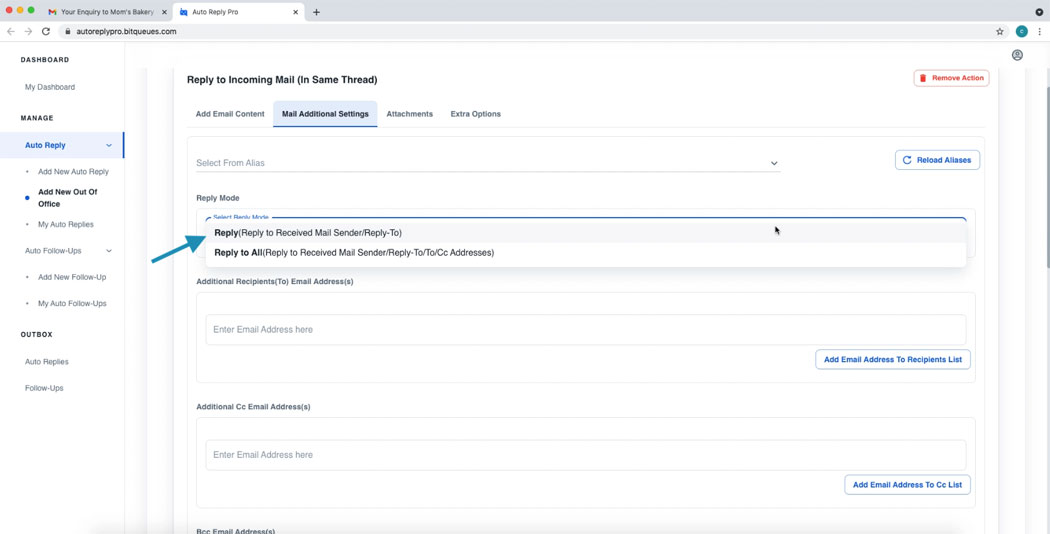
Task: Select Reply option in Reply Mode list
Action: pos(308,233)
